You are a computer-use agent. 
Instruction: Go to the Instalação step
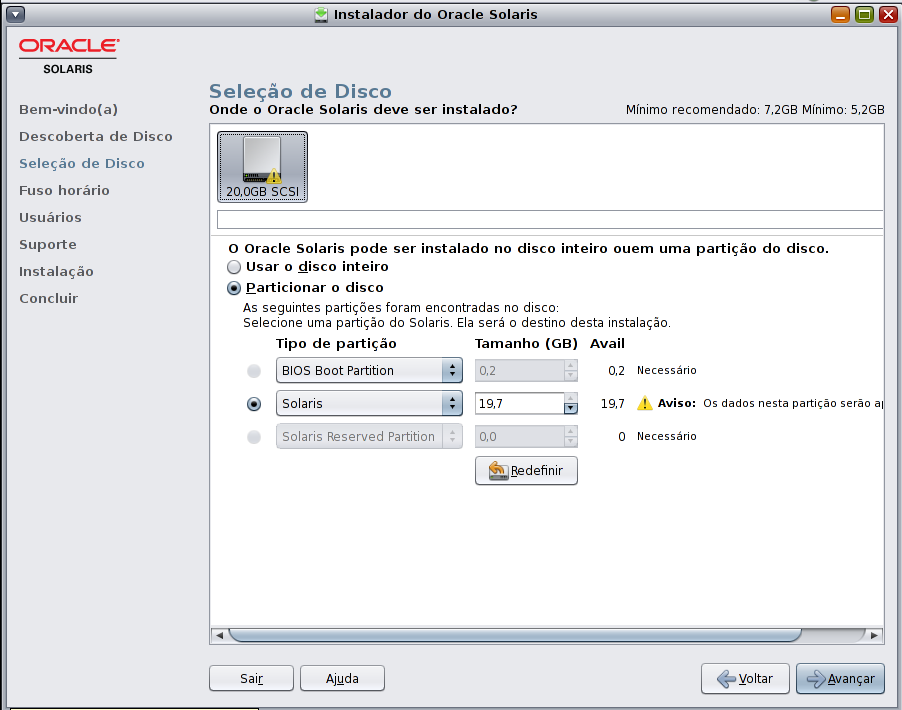pos(56,272)
